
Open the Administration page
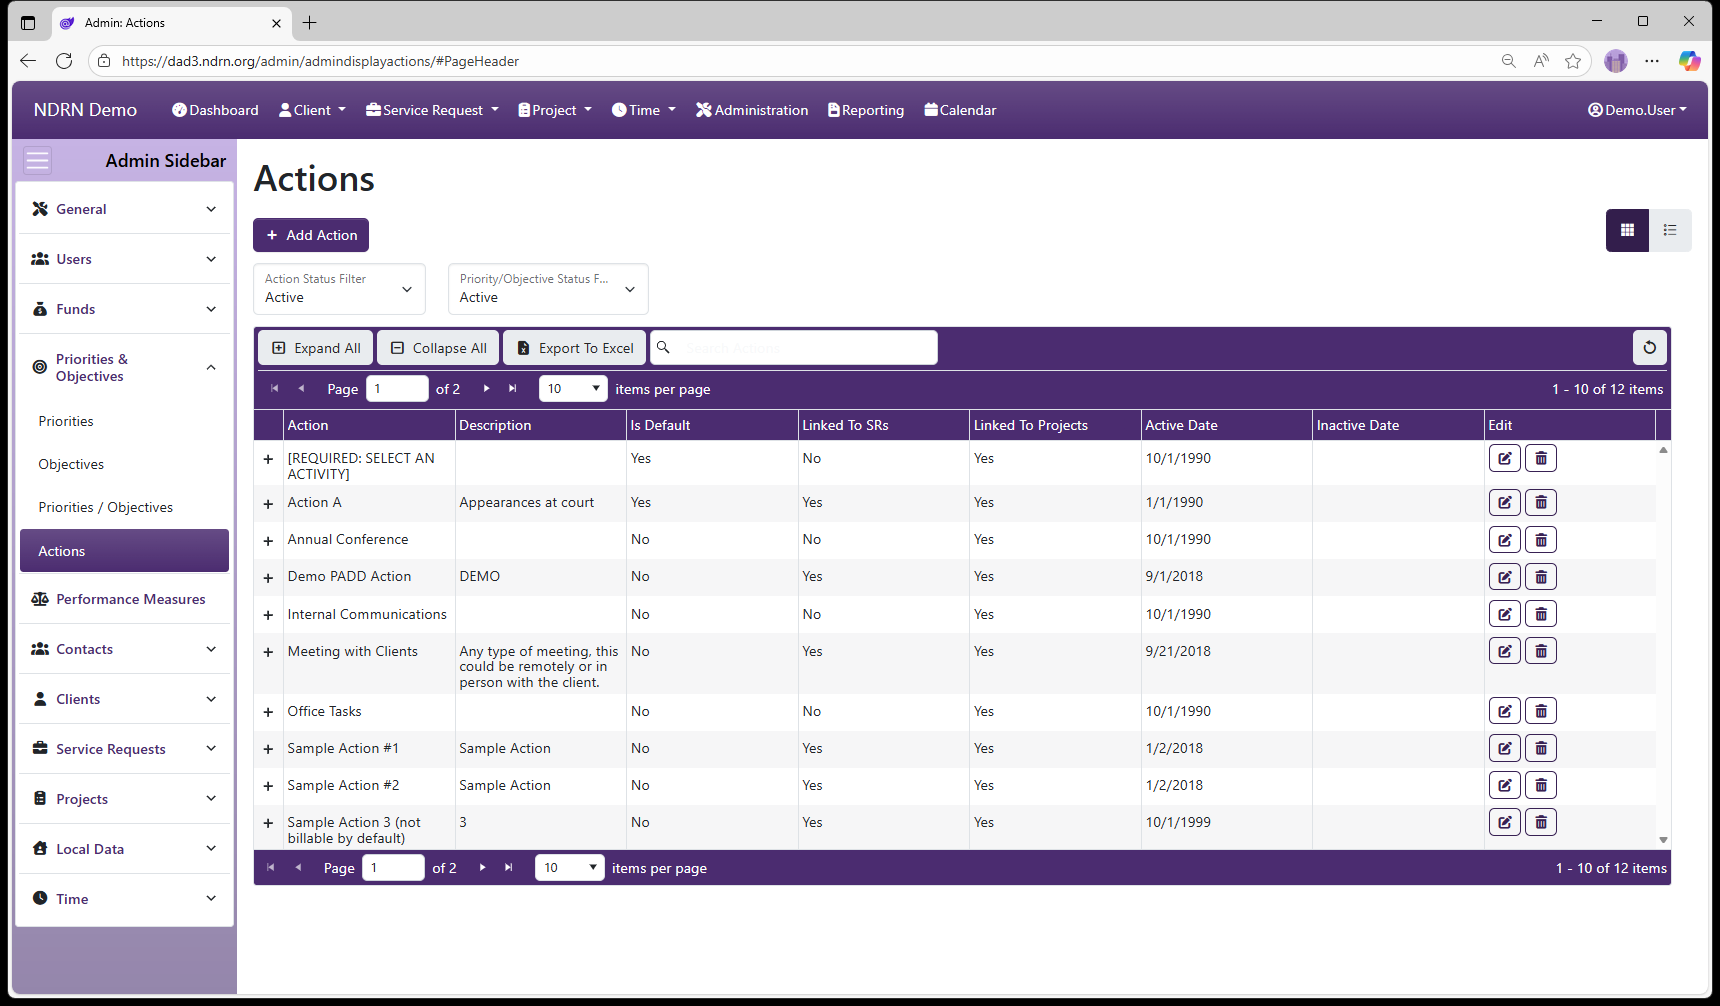click(x=752, y=110)
